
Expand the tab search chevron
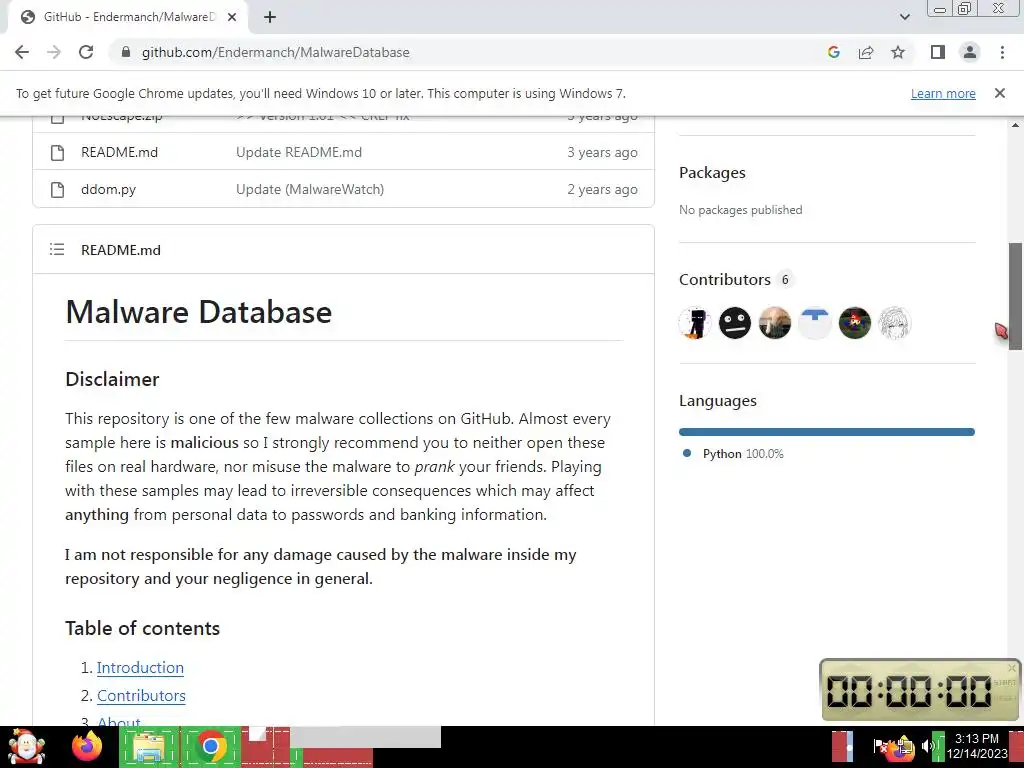pyautogui.click(x=904, y=17)
